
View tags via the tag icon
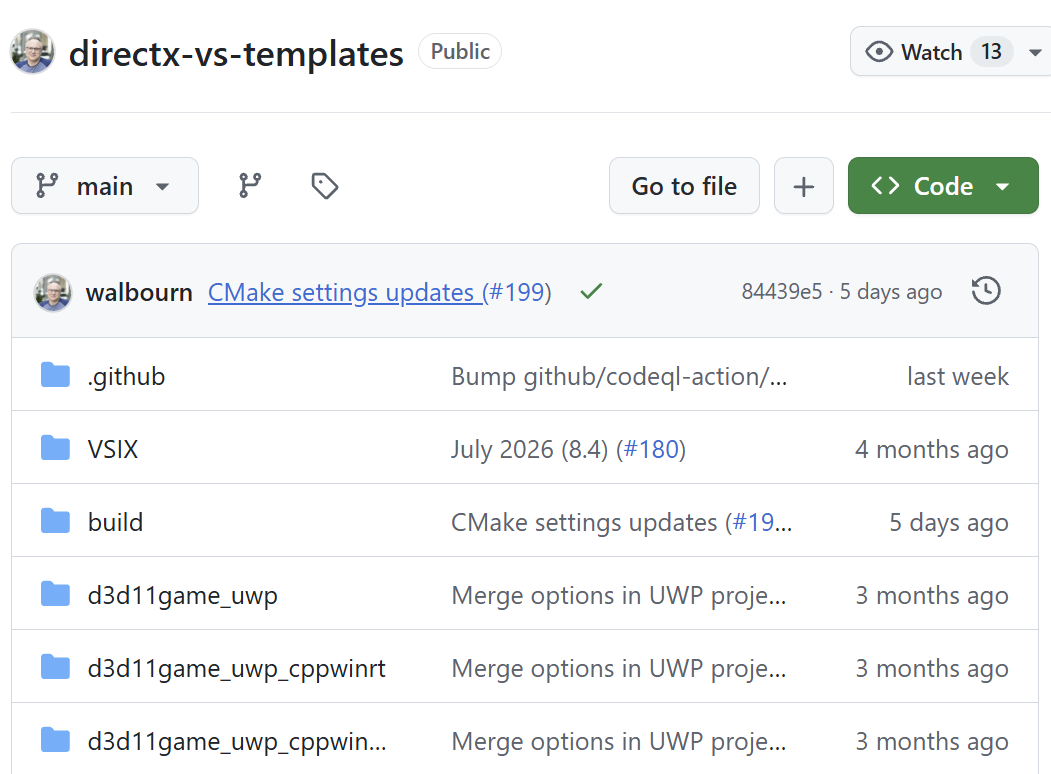point(324,186)
